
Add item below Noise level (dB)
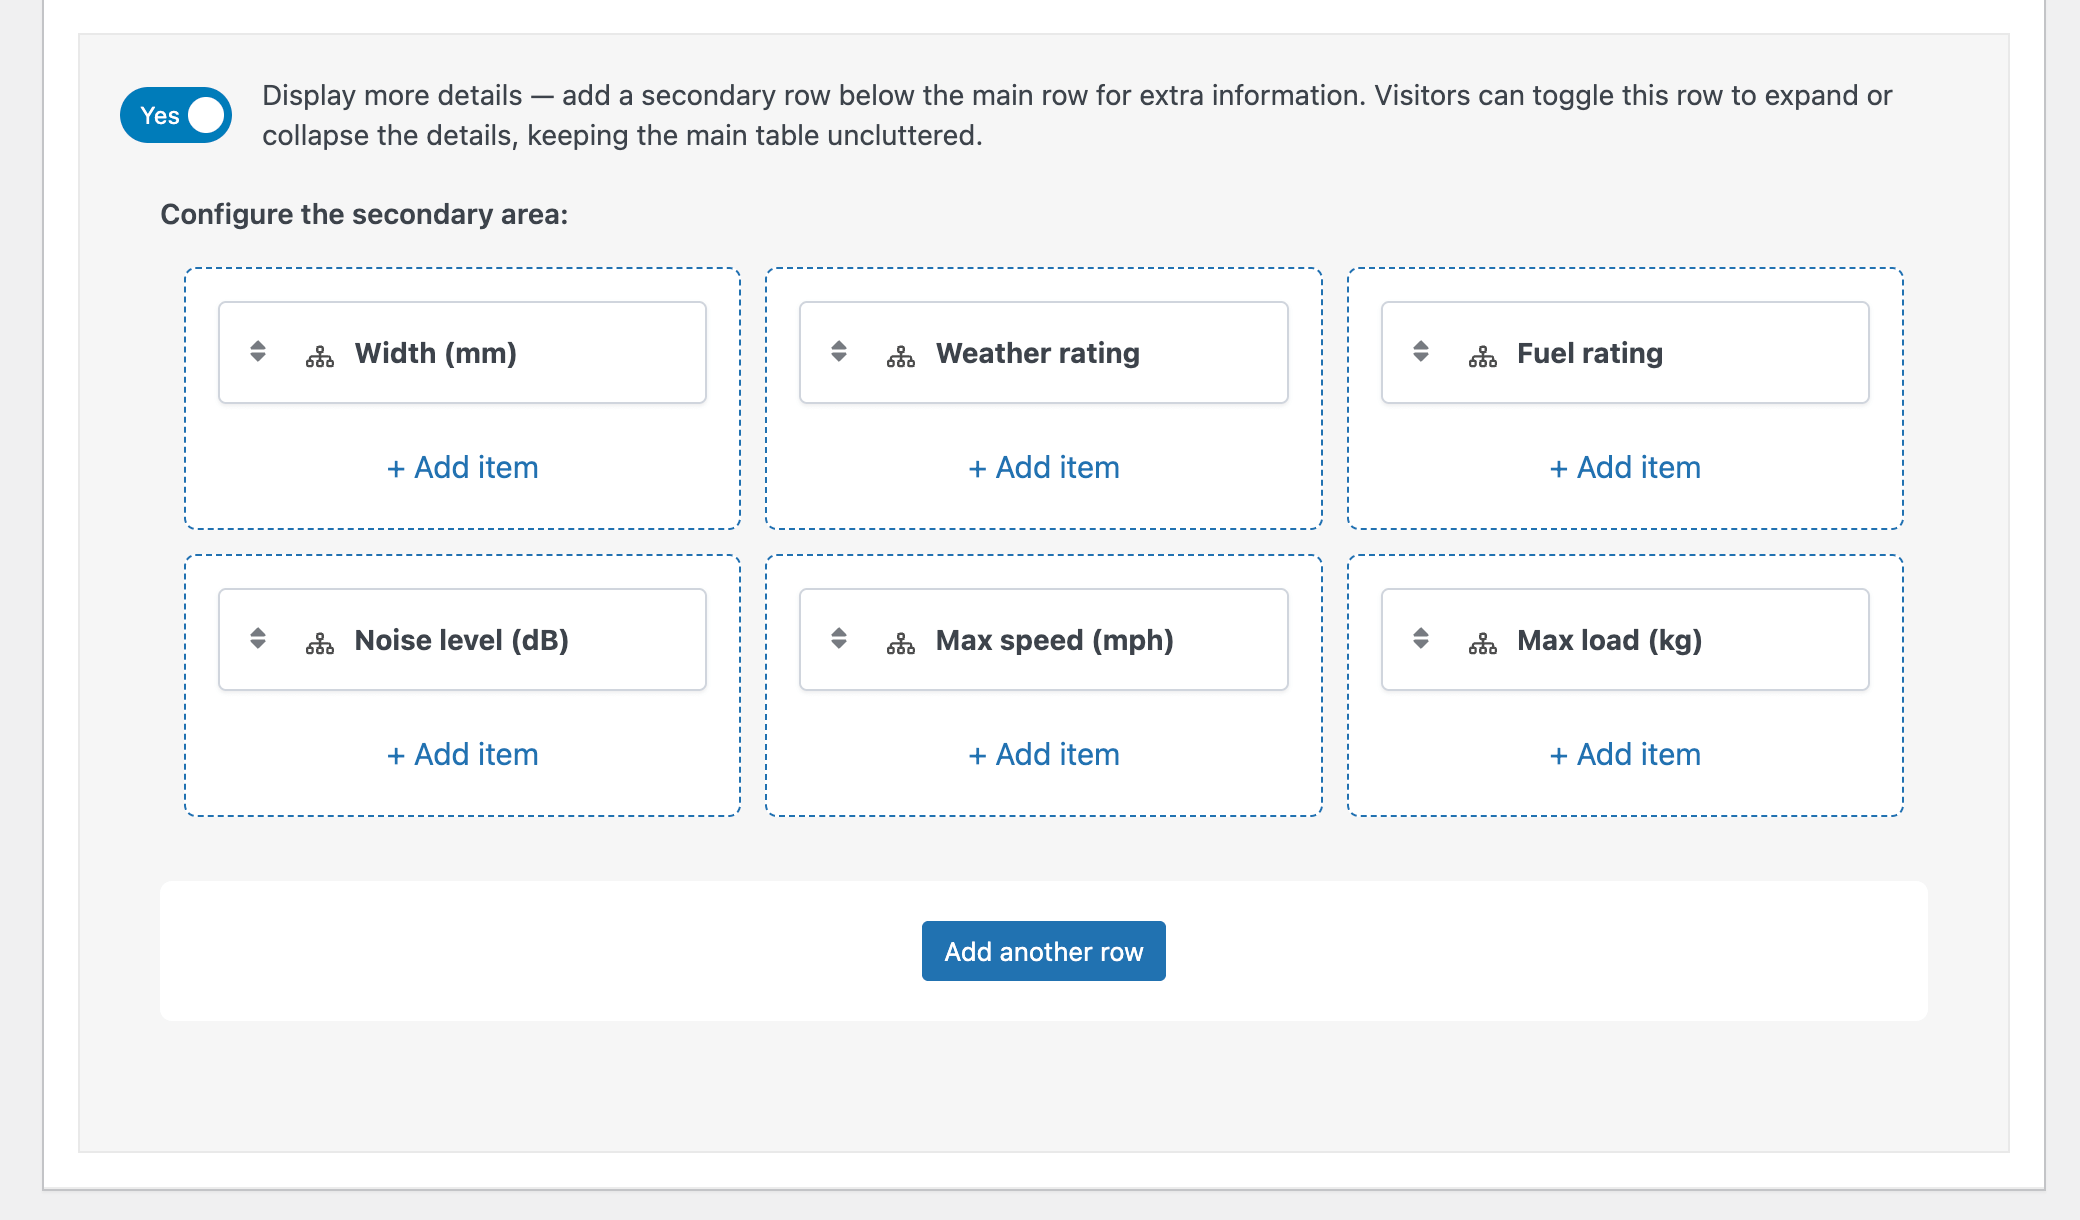(462, 754)
